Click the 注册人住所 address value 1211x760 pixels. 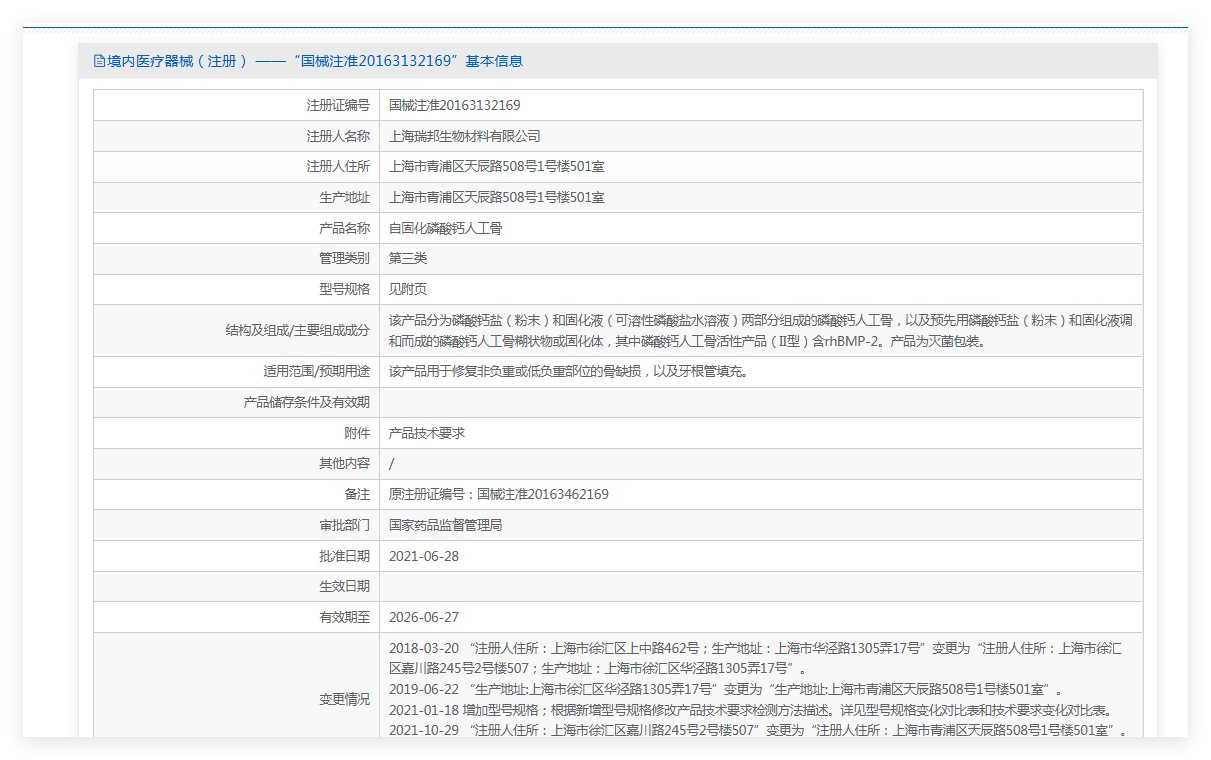pyautogui.click(x=496, y=167)
